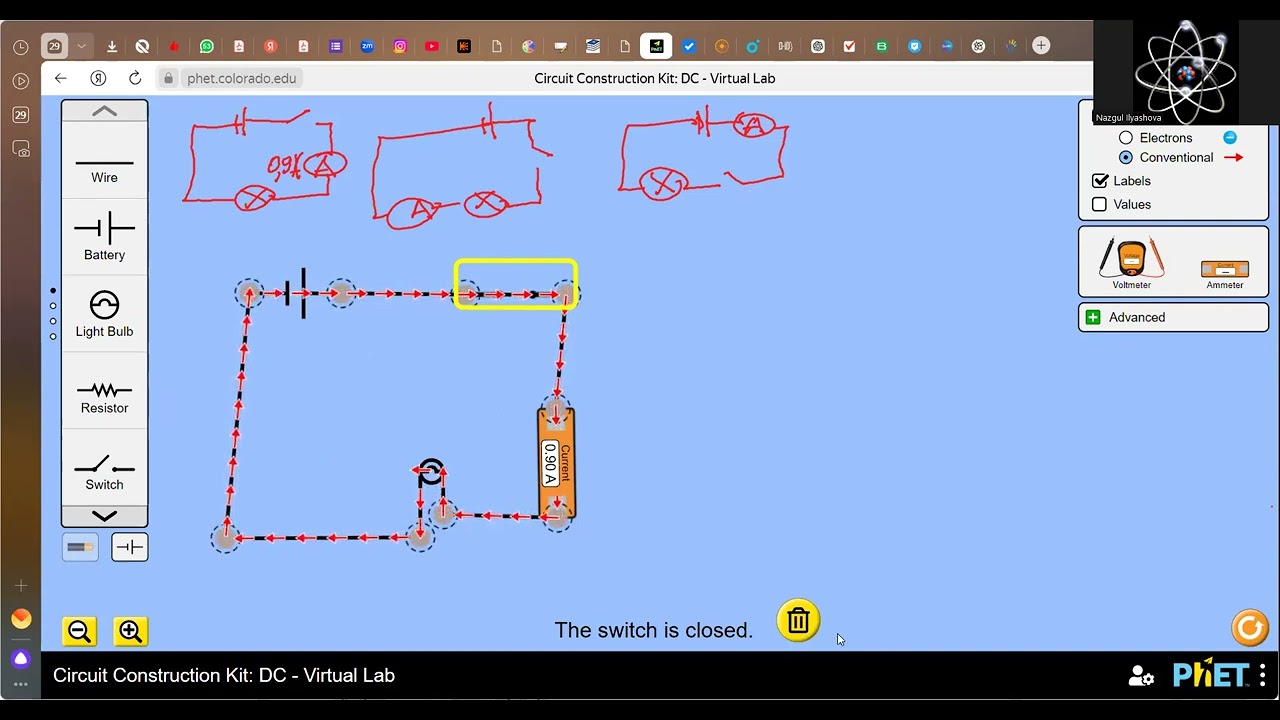1280x720 pixels.
Task: Click the zoom in magnifier button
Action: click(x=130, y=631)
